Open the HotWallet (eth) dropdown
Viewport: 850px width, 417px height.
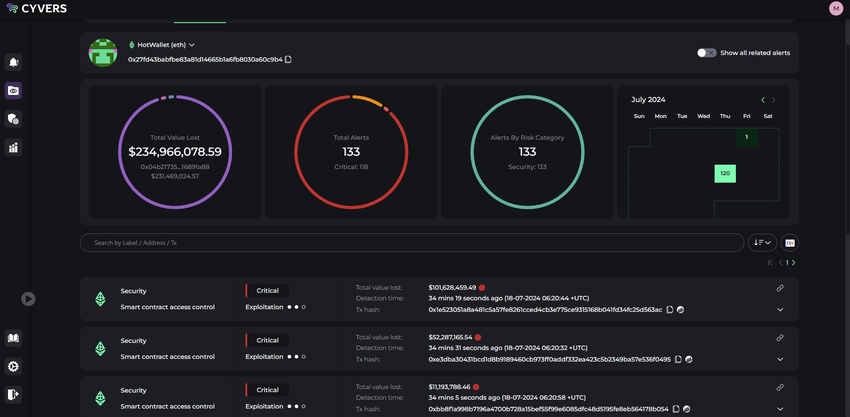pos(191,45)
